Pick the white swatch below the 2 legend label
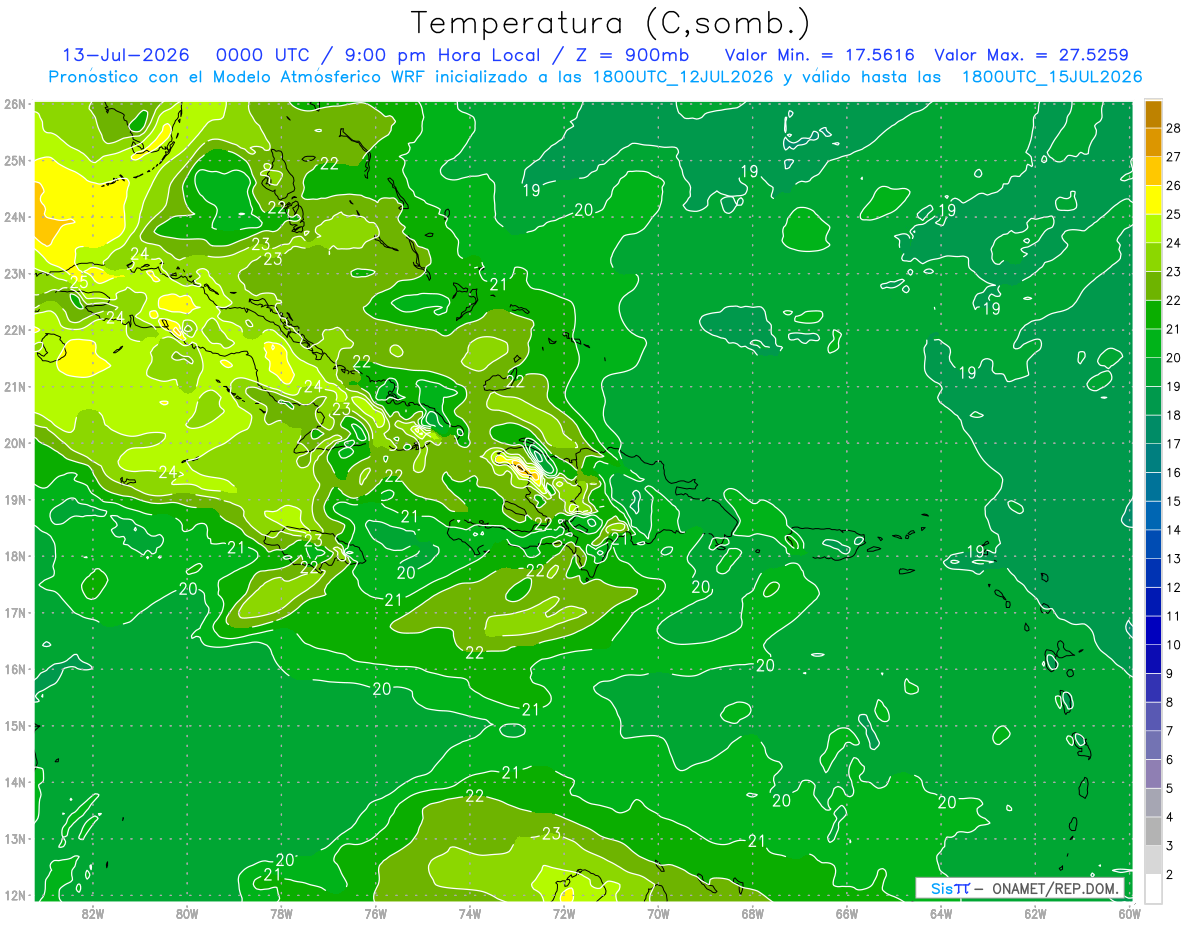Viewport: 1200px width, 927px height. [1153, 888]
